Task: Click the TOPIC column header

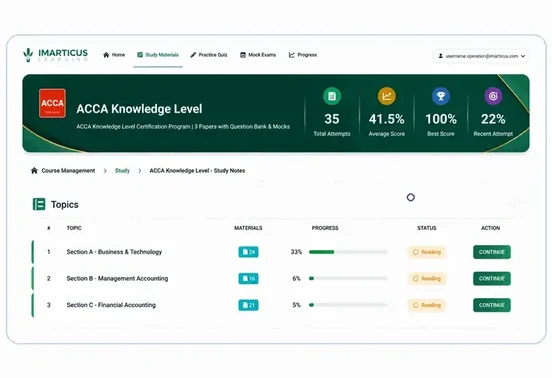Action: pyautogui.click(x=74, y=228)
